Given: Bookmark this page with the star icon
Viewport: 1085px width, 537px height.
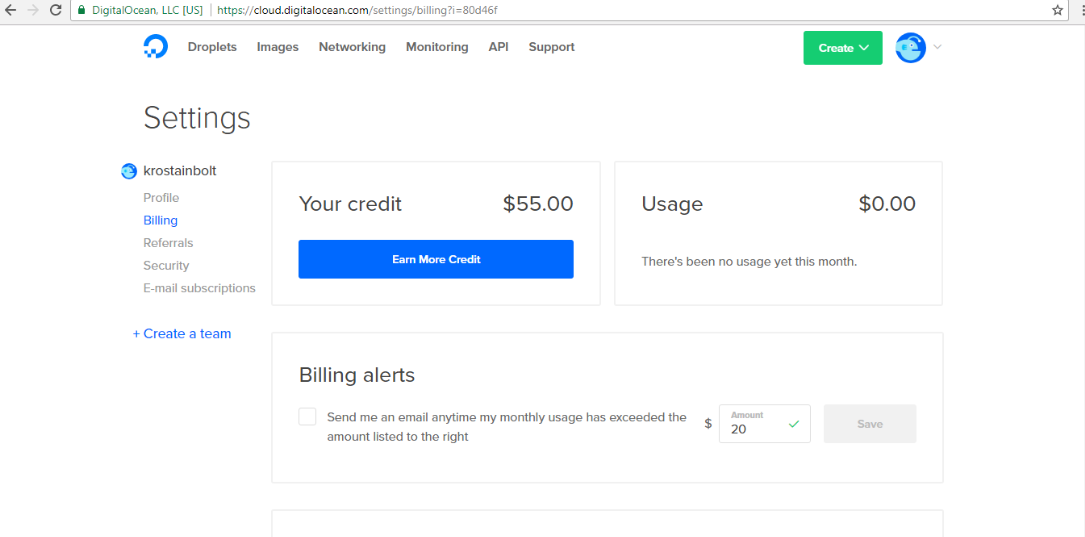Looking at the screenshot, I should pyautogui.click(x=1057, y=10).
